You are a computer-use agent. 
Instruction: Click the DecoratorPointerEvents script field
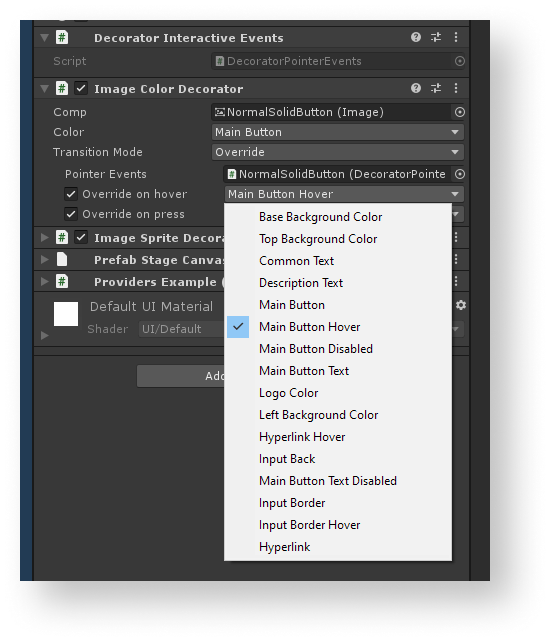pos(337,61)
